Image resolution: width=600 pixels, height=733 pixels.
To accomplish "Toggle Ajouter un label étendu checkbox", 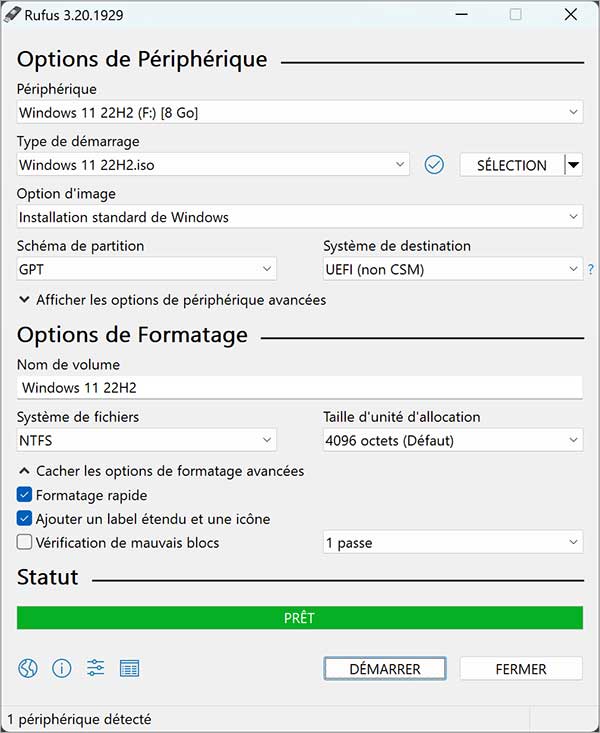I will [24, 518].
